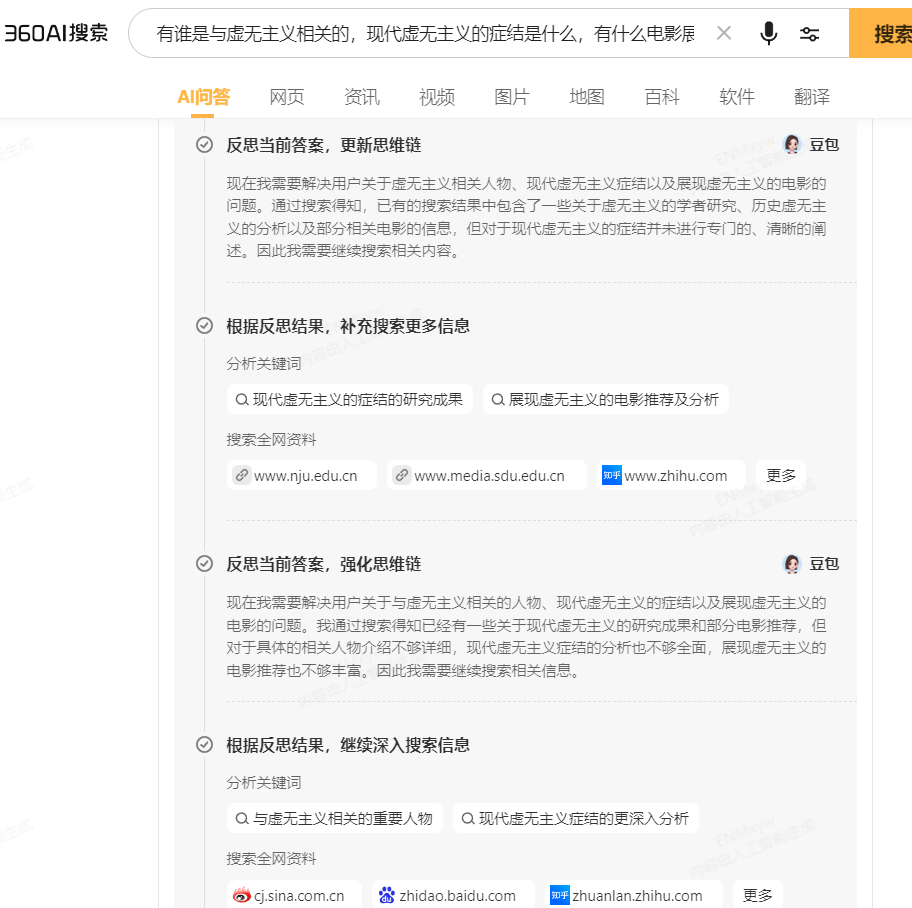Open the 百科 tab

661,97
